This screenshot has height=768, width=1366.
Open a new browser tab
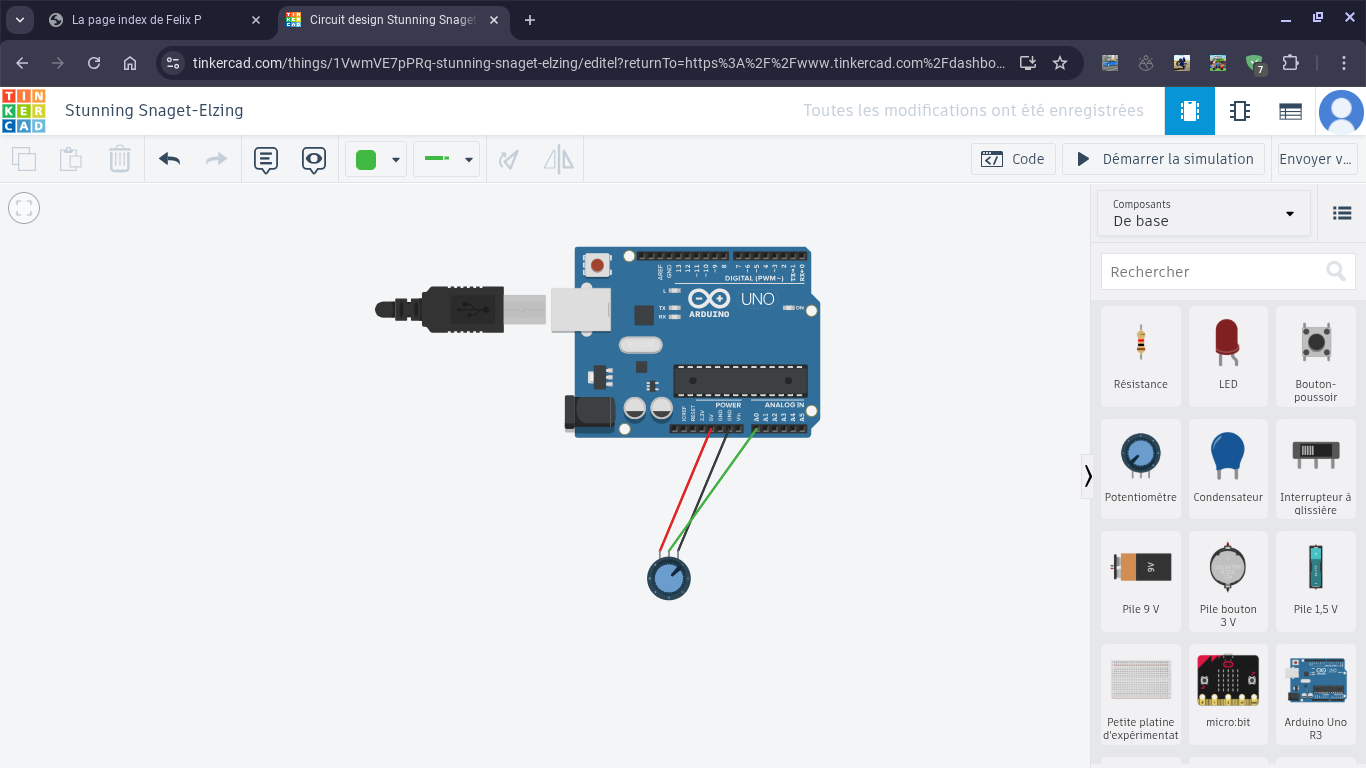(530, 20)
